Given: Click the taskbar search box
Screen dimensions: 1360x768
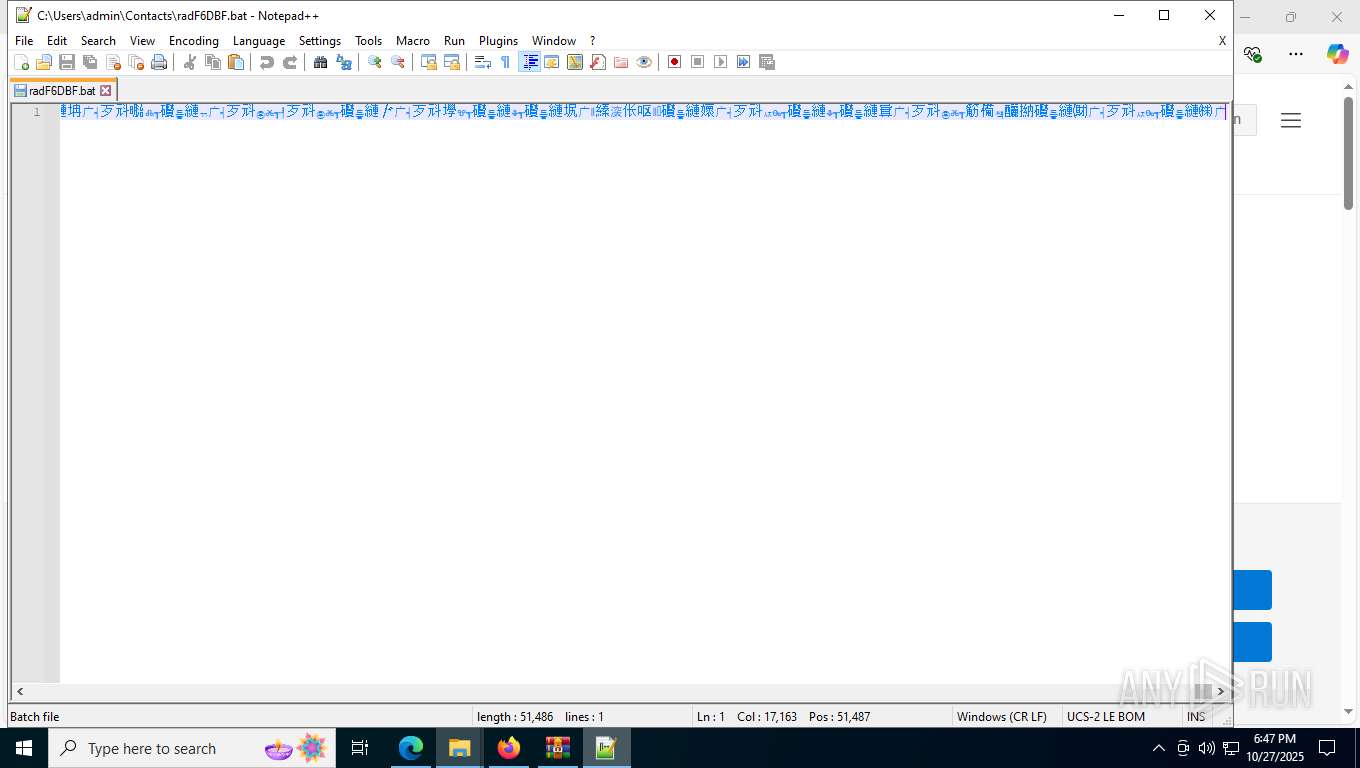Looking at the screenshot, I should [x=190, y=748].
